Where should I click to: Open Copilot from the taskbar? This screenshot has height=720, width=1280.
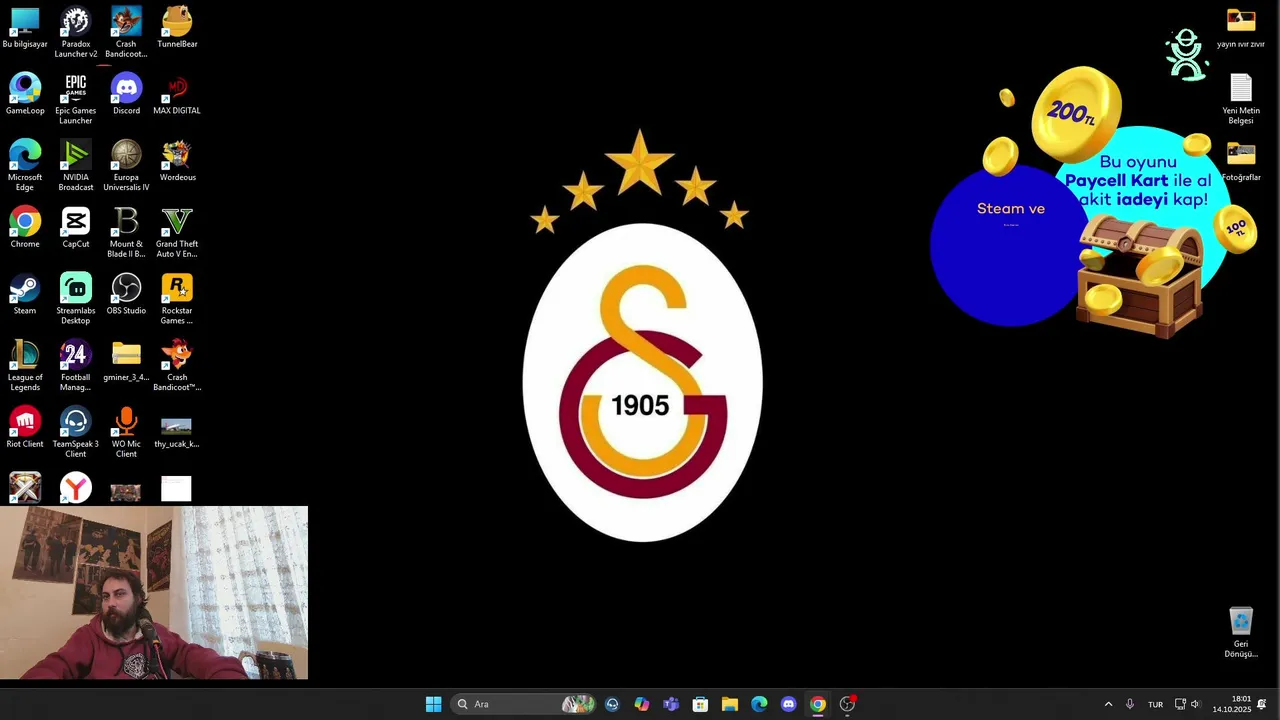coord(641,704)
